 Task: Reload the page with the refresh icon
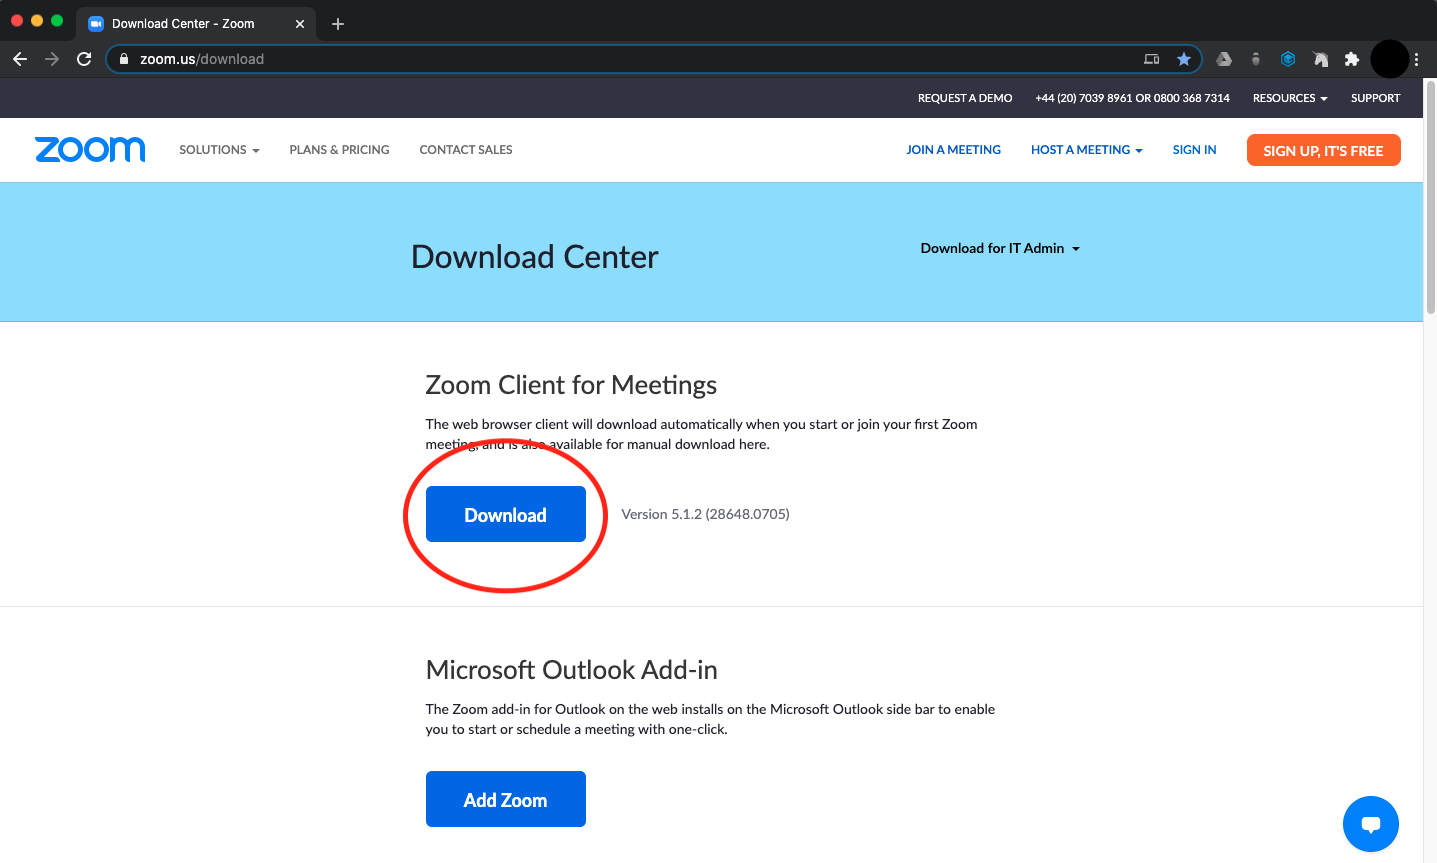pyautogui.click(x=84, y=59)
